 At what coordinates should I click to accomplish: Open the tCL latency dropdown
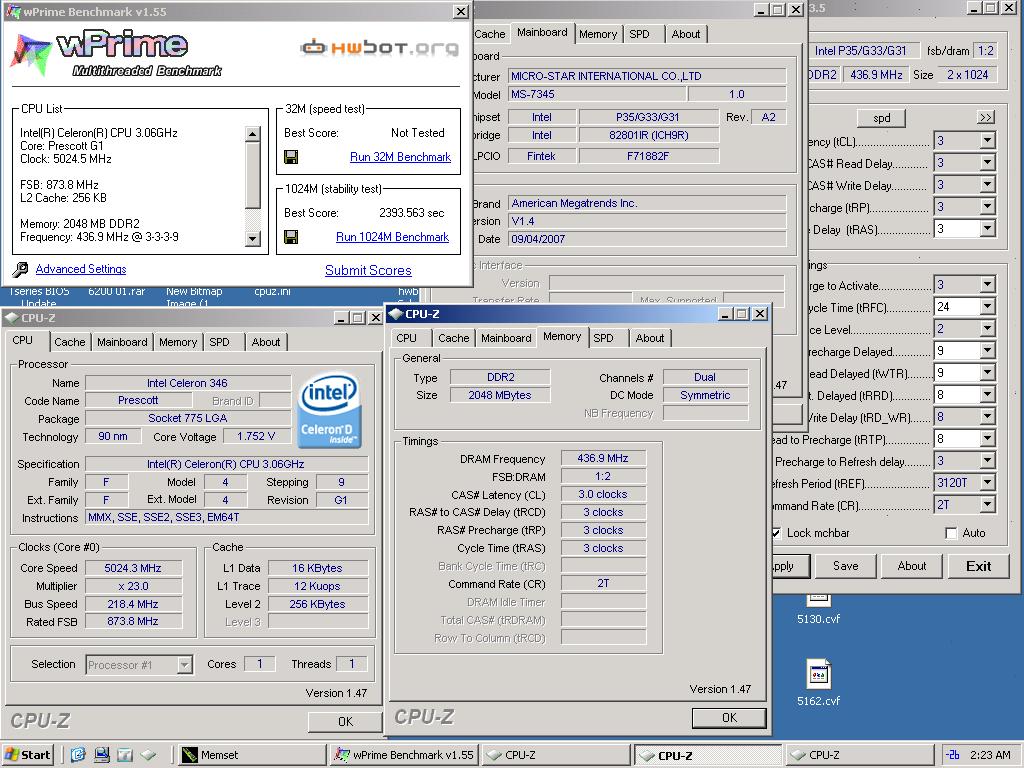click(x=987, y=140)
